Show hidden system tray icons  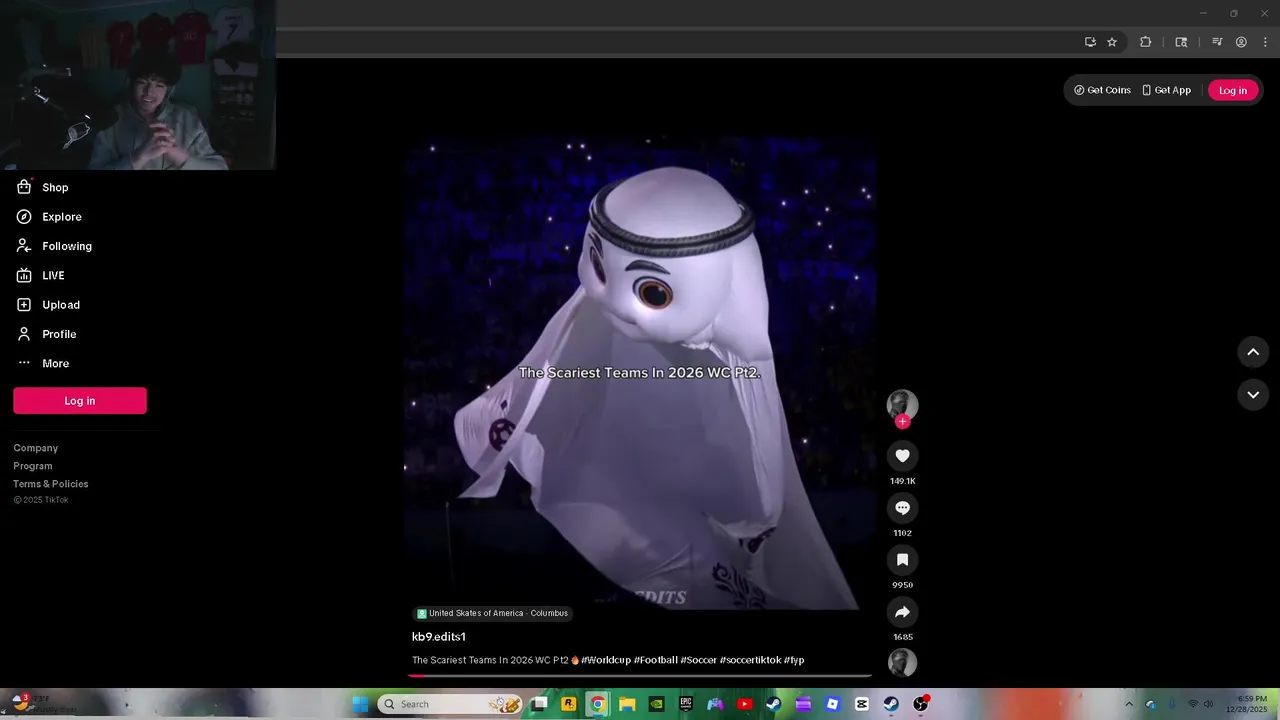click(1129, 704)
